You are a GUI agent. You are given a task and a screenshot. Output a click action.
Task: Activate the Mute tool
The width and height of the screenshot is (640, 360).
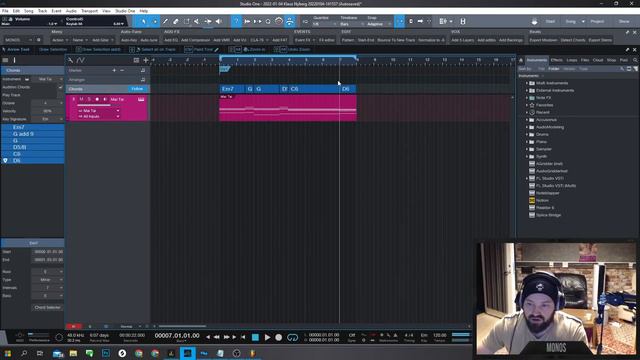[x=197, y=21]
